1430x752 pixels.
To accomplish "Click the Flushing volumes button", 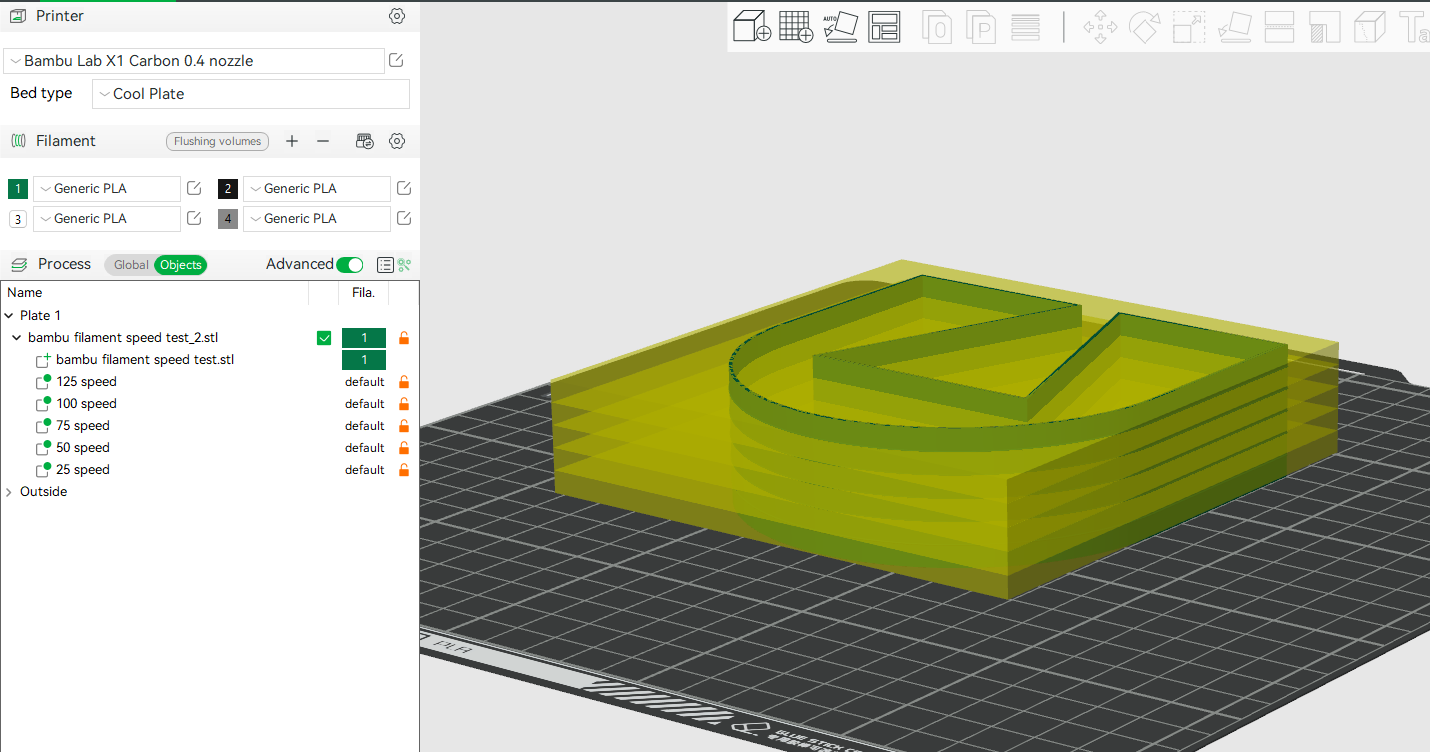I will tap(217, 141).
